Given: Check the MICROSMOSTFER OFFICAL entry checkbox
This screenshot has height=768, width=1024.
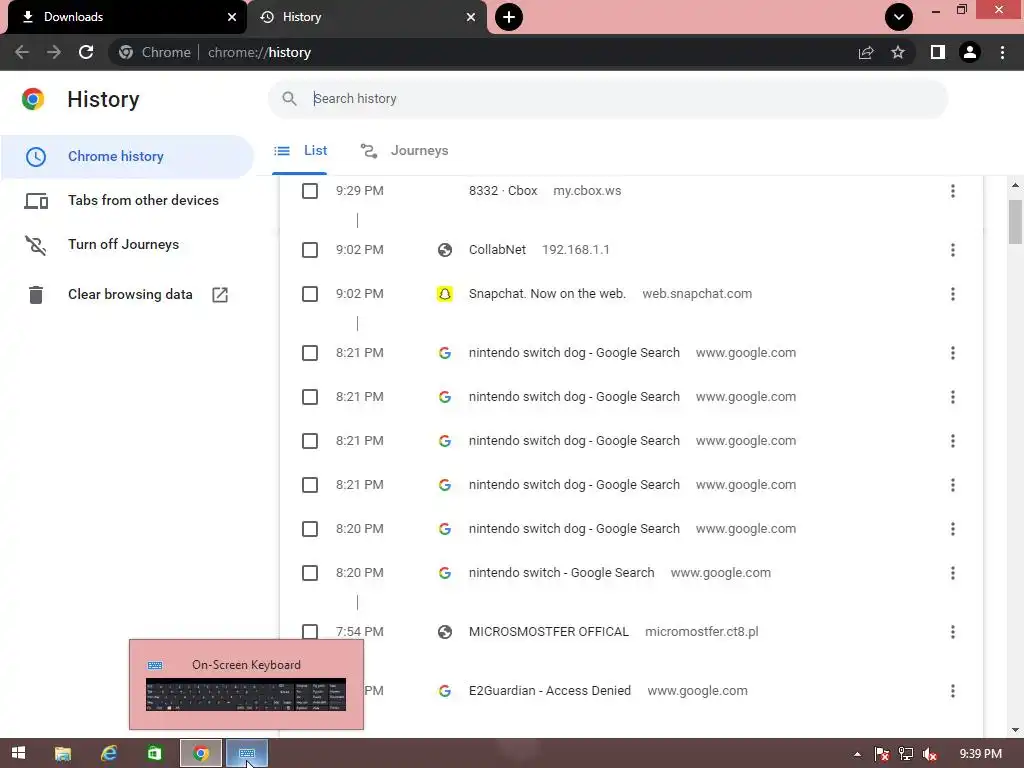Looking at the screenshot, I should pyautogui.click(x=310, y=632).
